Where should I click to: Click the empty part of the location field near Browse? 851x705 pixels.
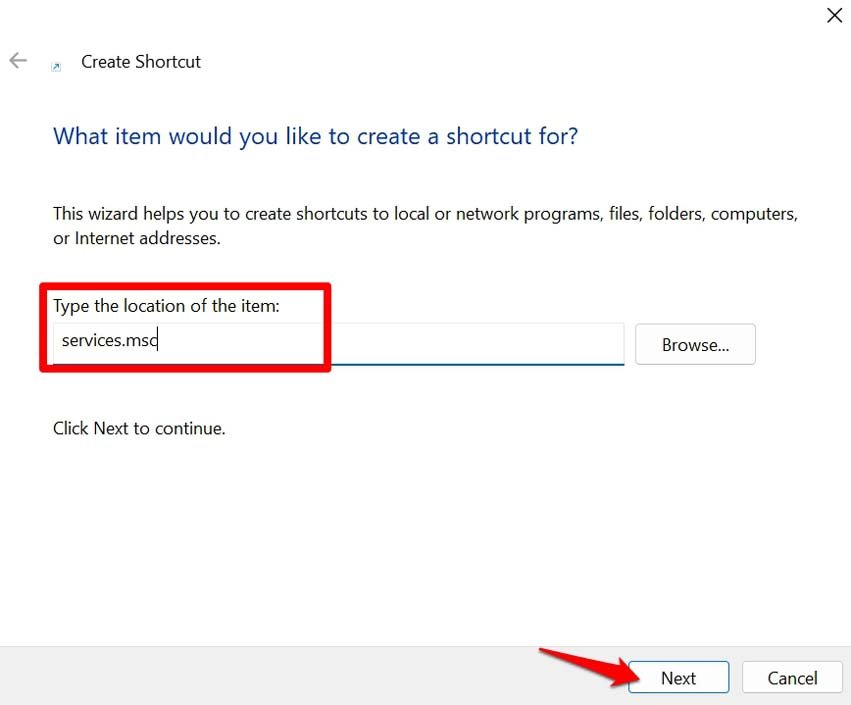click(480, 342)
